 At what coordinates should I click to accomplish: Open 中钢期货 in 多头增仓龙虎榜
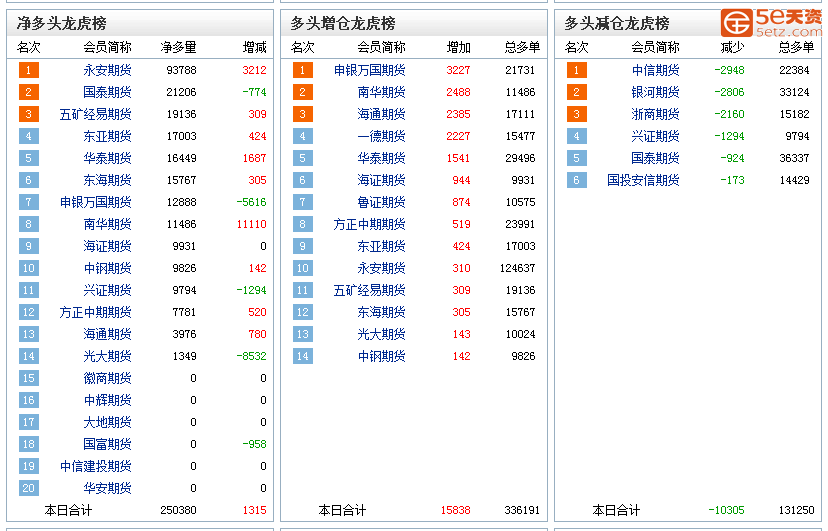381,356
